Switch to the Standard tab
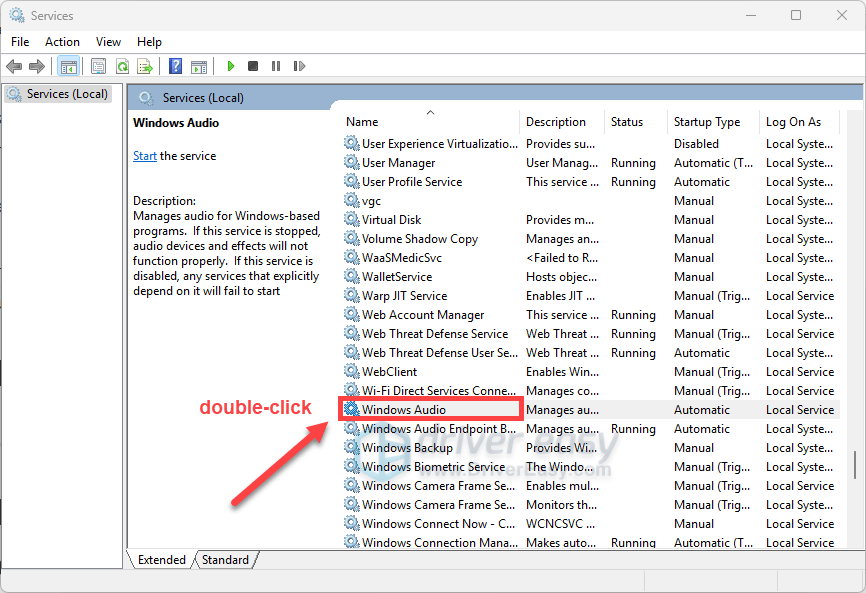This screenshot has width=866, height=593. (225, 560)
